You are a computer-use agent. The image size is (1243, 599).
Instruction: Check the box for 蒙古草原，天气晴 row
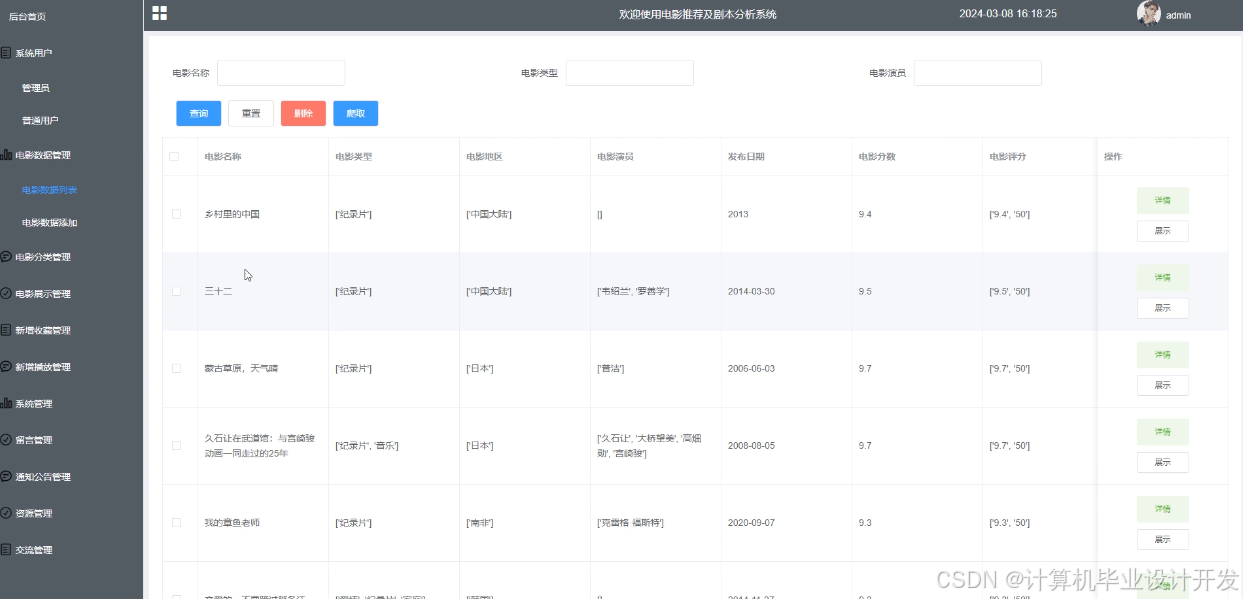pos(176,368)
